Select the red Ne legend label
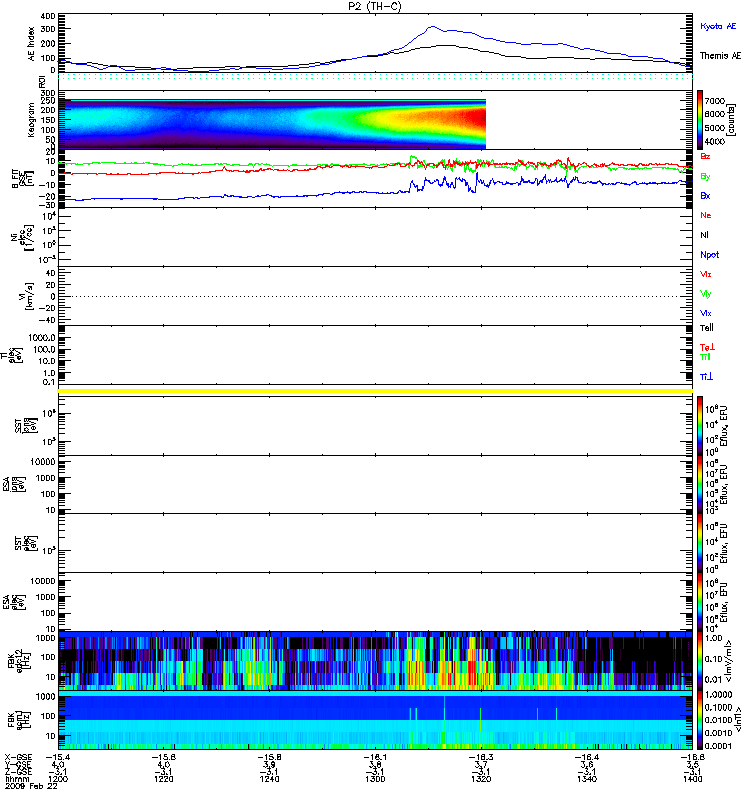 pyautogui.click(x=706, y=215)
